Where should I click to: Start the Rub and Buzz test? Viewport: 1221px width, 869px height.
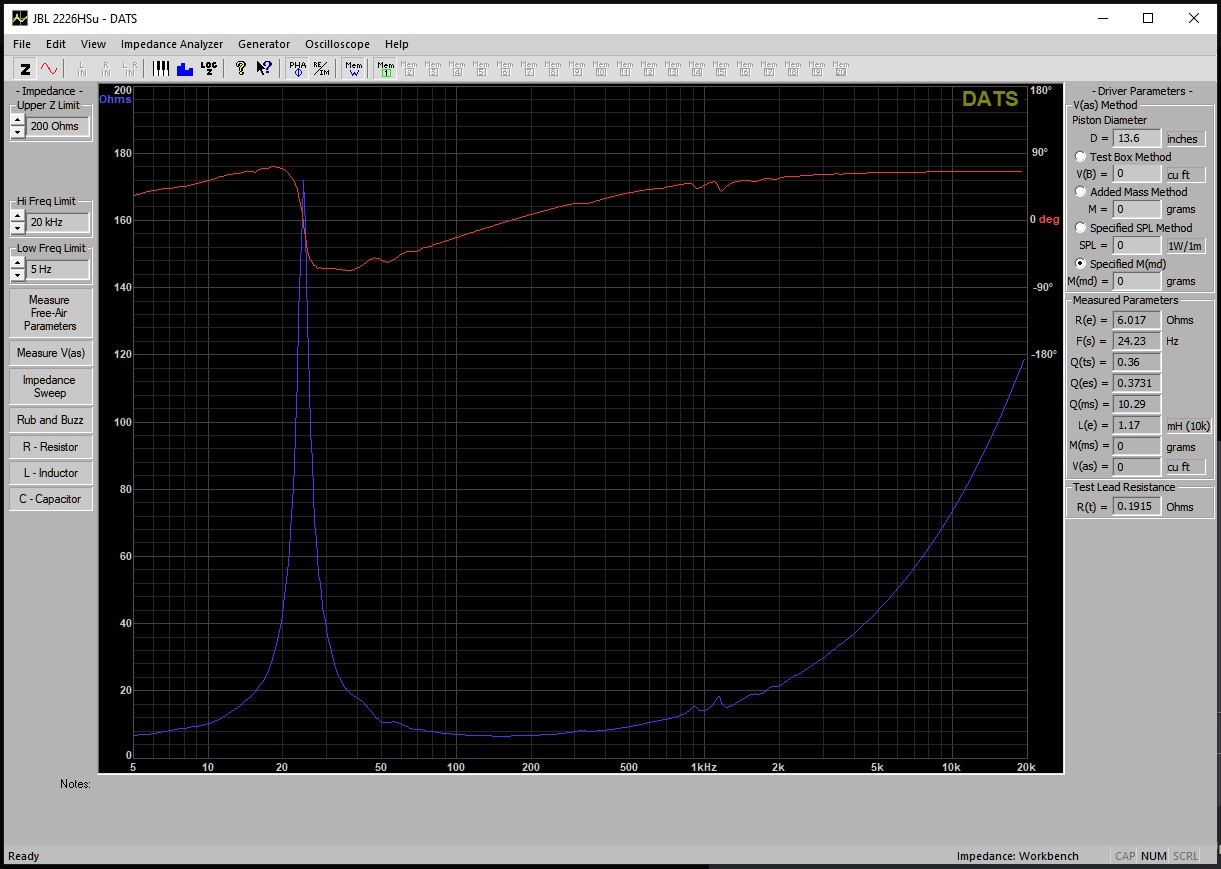tap(50, 420)
